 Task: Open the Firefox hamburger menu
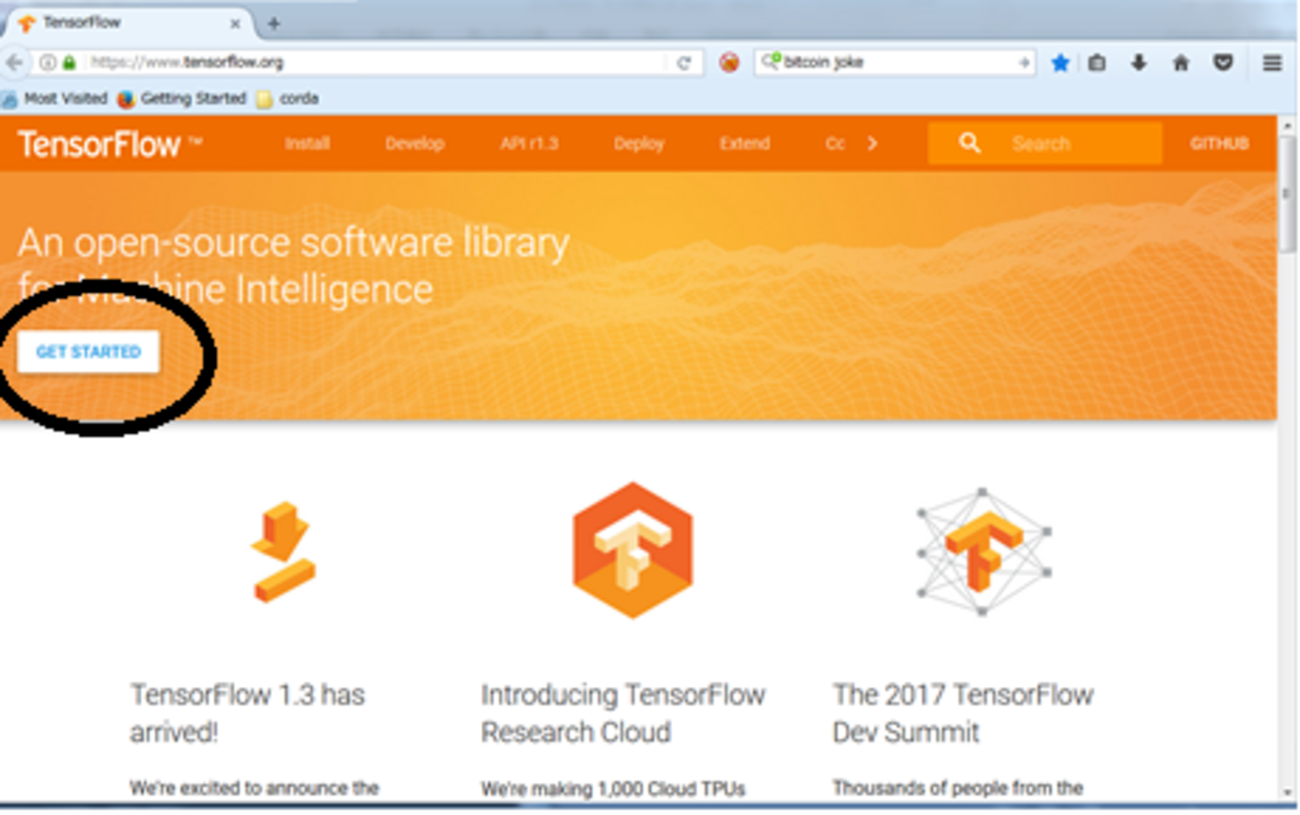point(1272,63)
